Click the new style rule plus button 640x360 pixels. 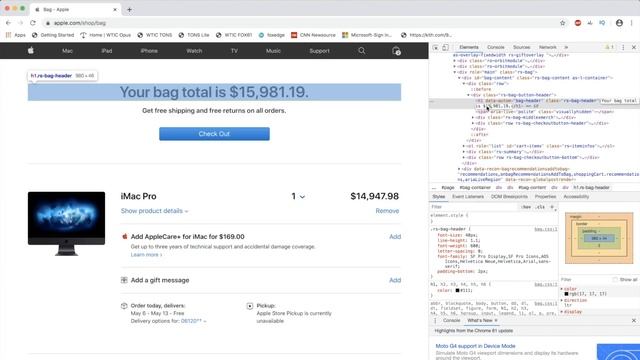pos(552,207)
